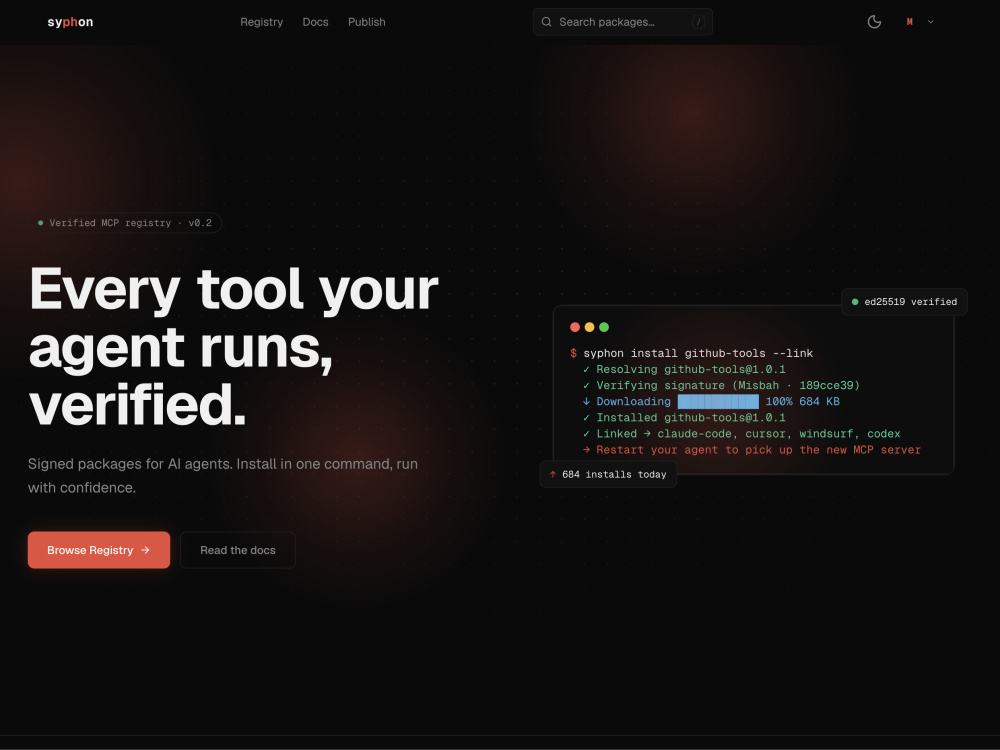
Task: Click the red terminal window dot
Action: pos(575,327)
